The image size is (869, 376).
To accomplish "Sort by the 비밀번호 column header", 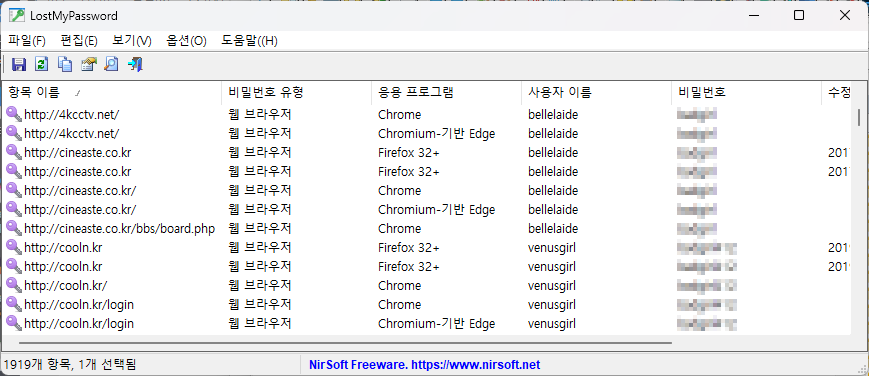I will click(746, 93).
